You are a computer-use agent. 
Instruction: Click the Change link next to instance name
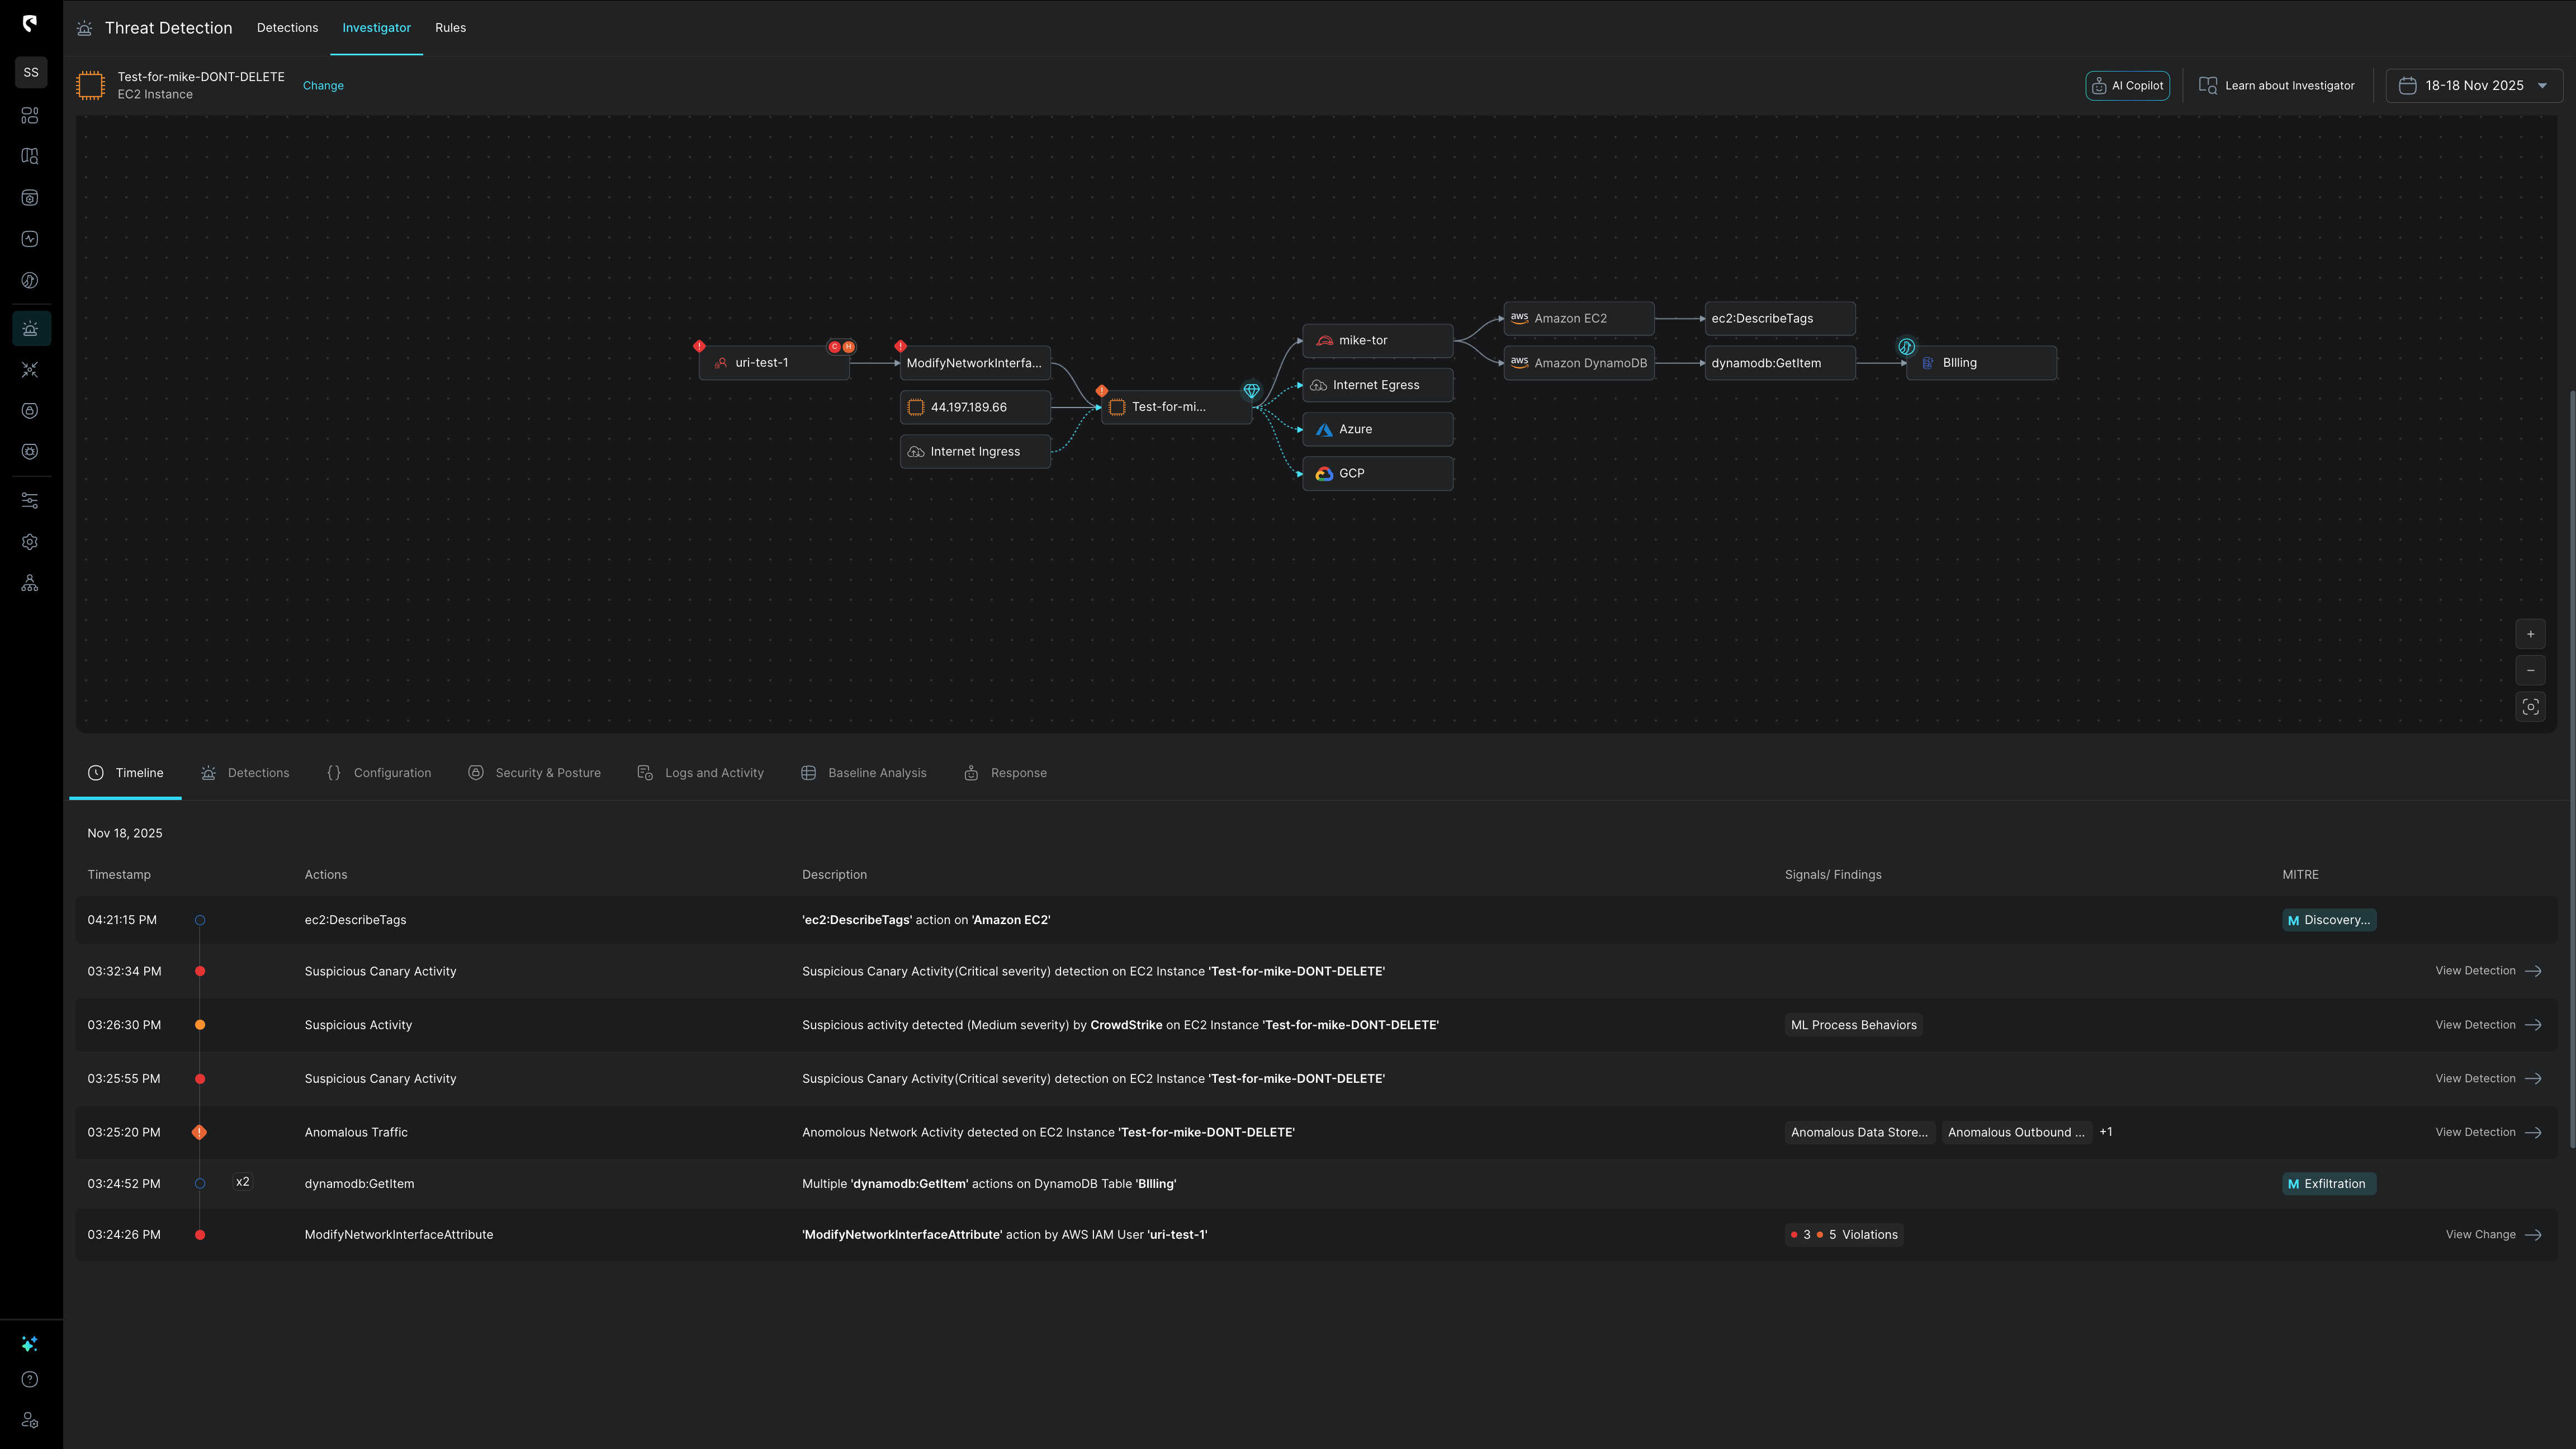coord(323,86)
